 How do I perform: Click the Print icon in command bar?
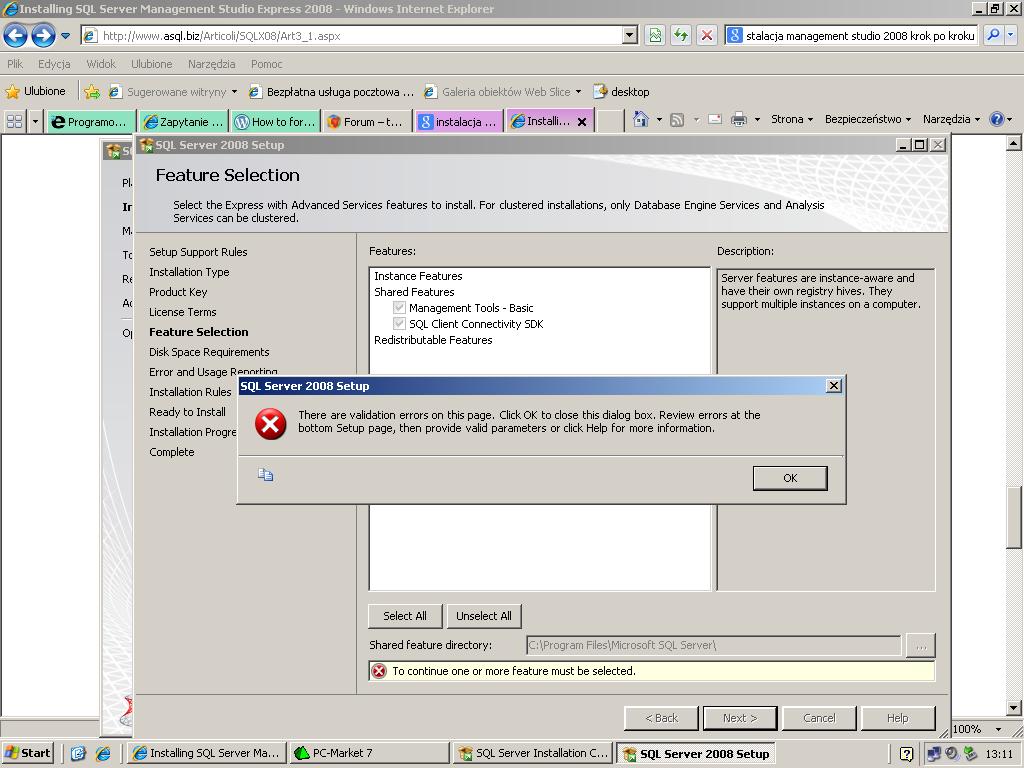point(739,120)
